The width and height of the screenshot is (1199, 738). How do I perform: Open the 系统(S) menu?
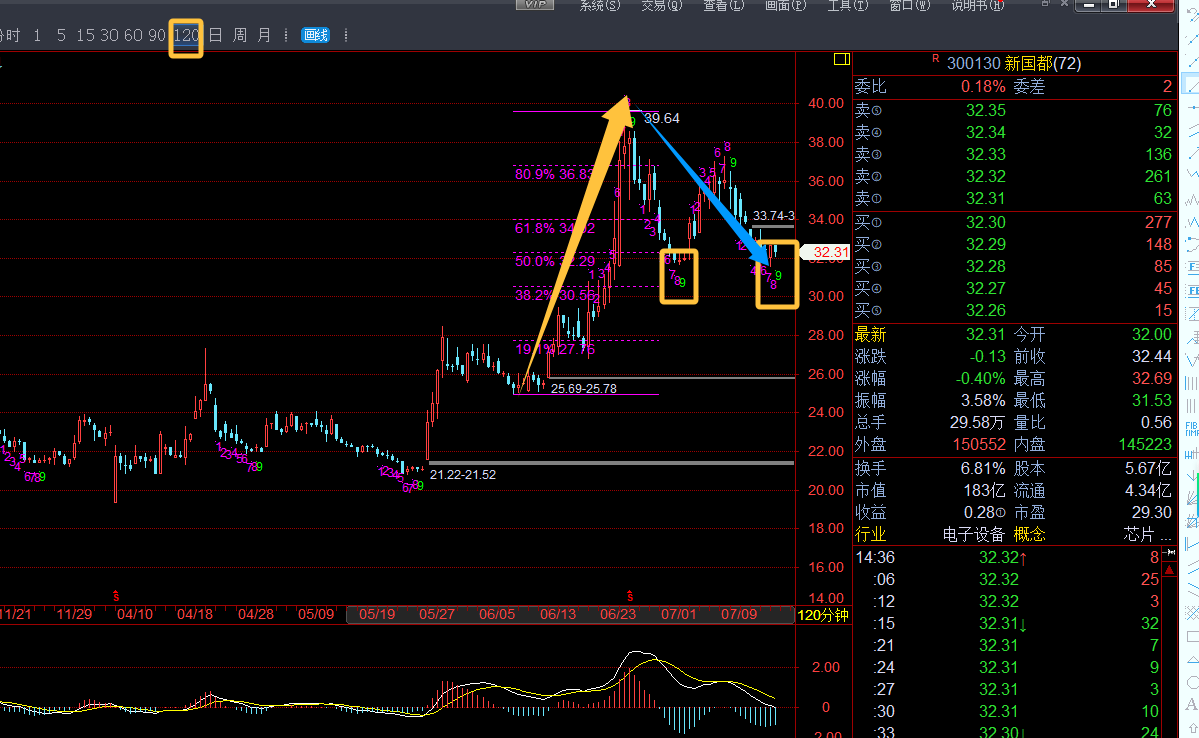coord(600,5)
